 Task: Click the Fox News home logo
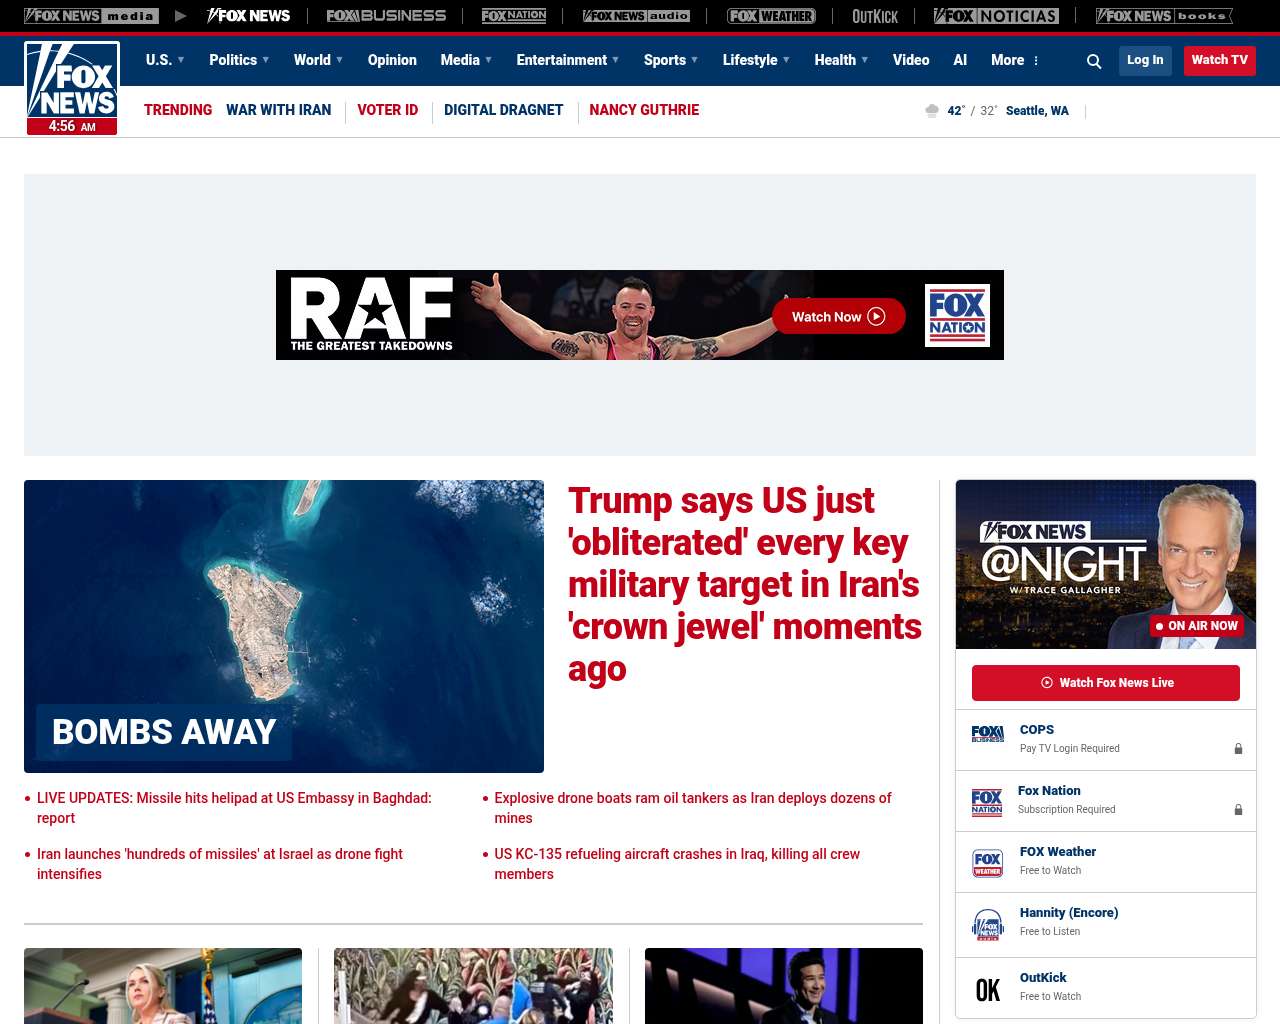coord(72,88)
